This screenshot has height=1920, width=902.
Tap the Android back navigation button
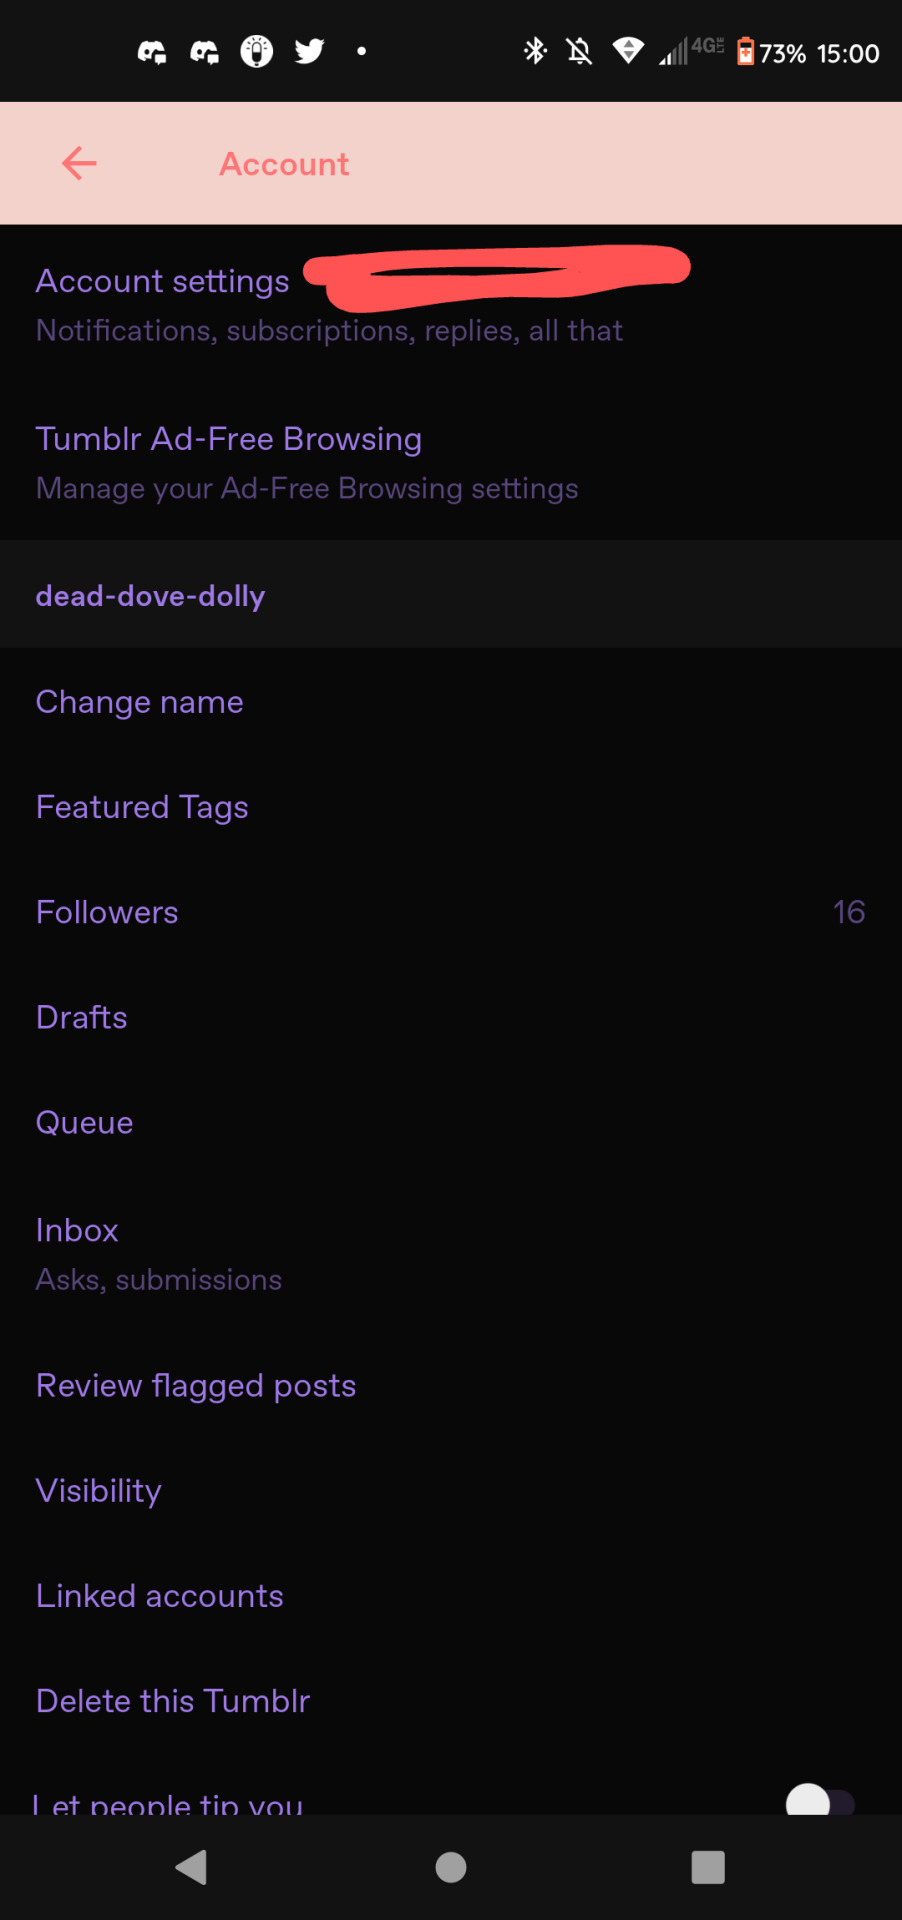point(191,1867)
